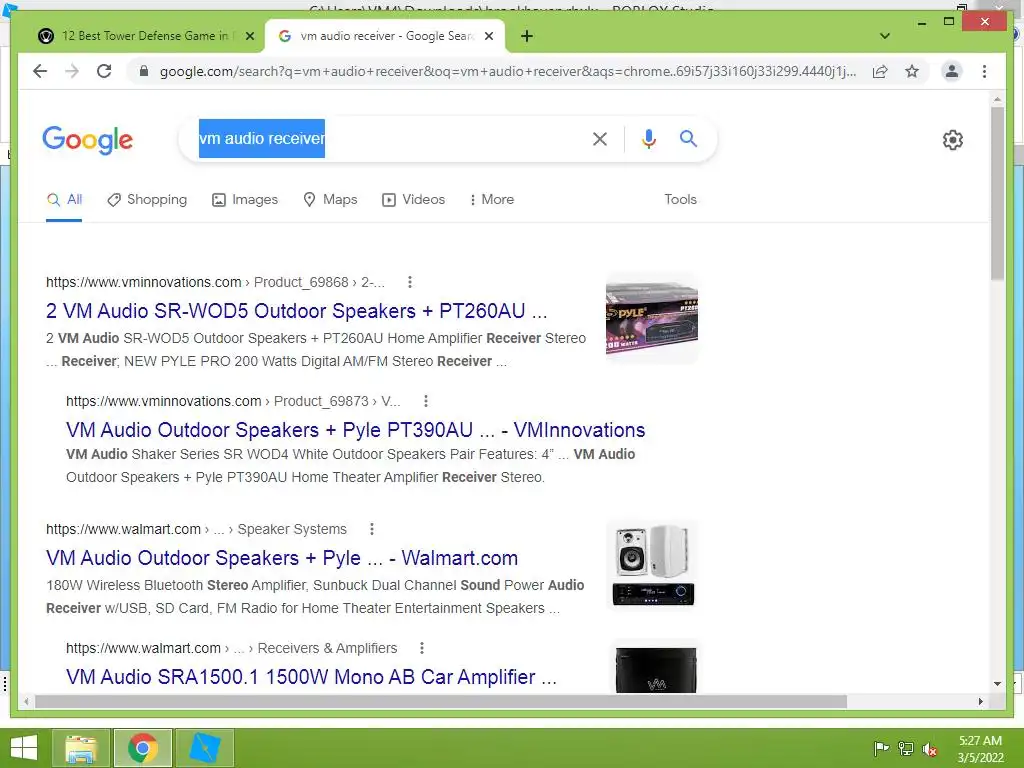The width and height of the screenshot is (1024, 768).
Task: Open the tab search chevron dropdown
Action: coord(885,36)
